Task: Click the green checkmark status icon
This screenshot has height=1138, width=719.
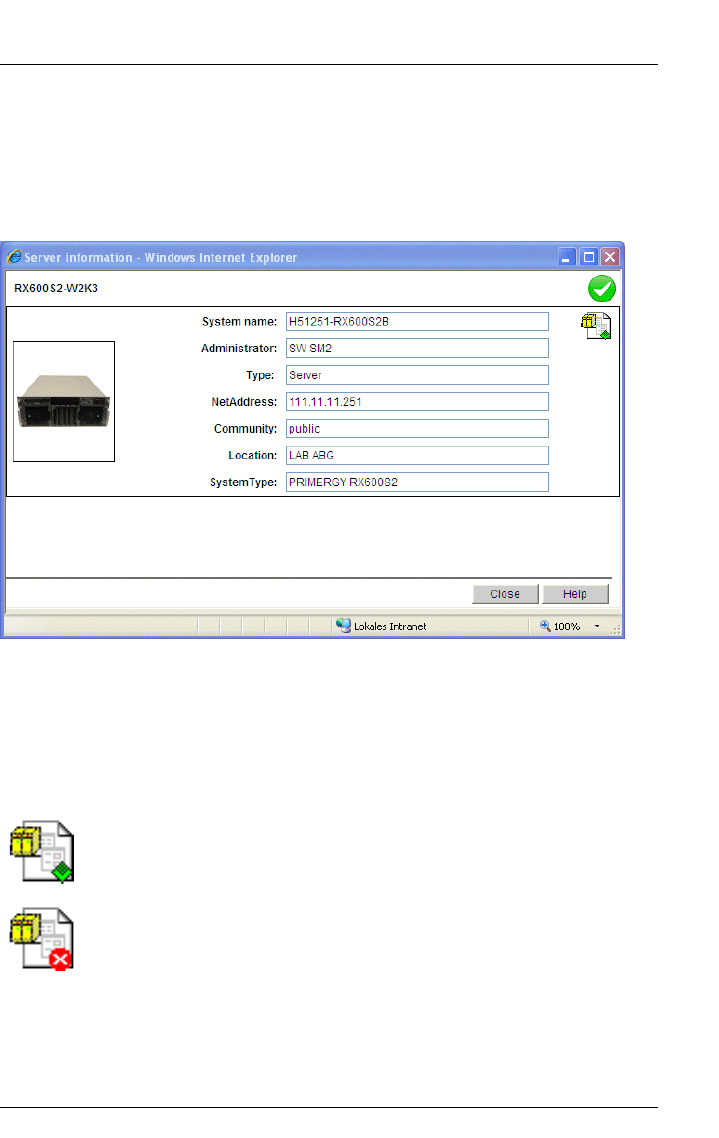Action: click(x=601, y=289)
